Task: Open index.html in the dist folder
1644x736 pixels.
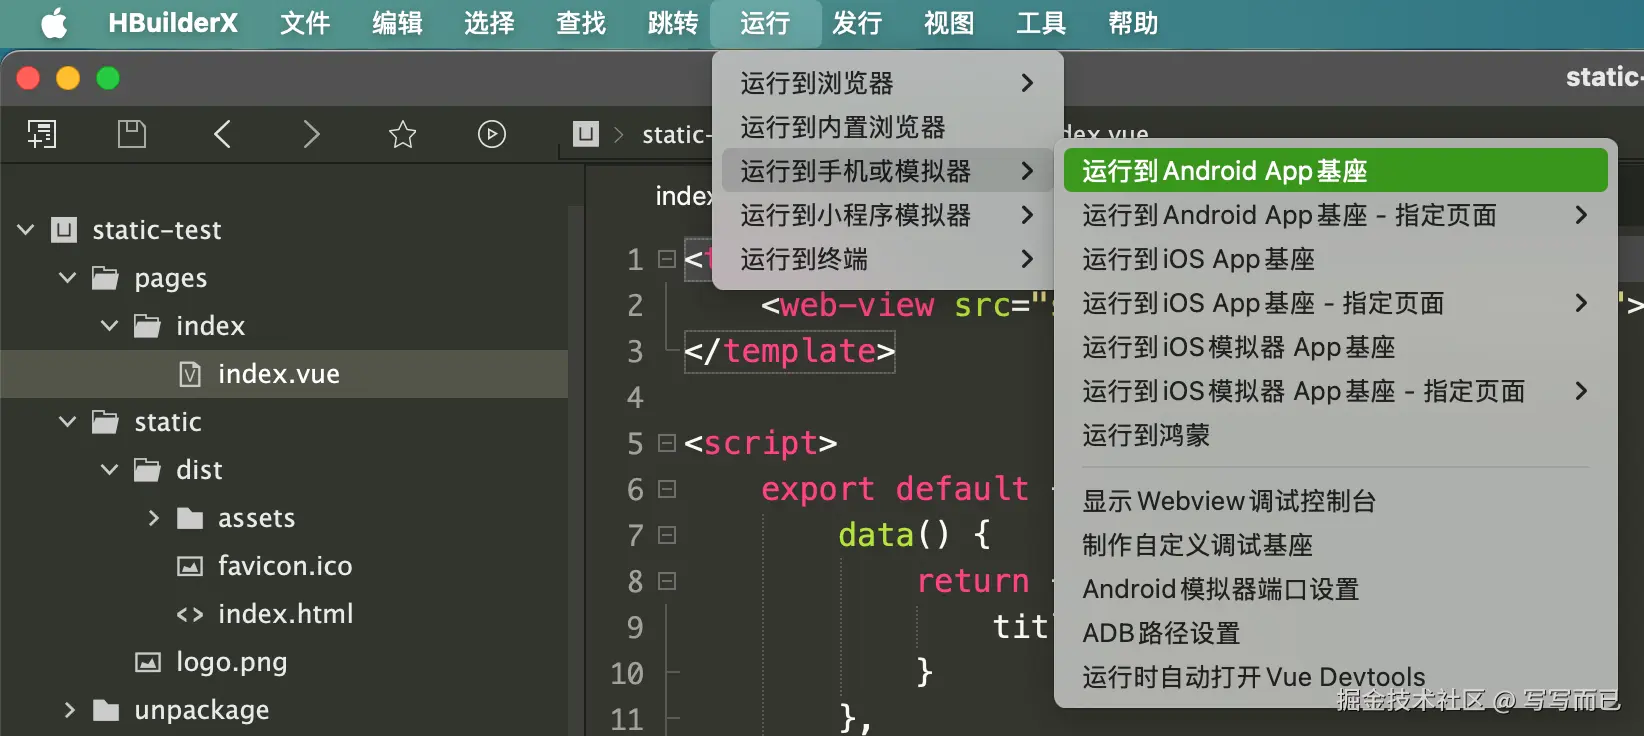Action: [x=284, y=614]
